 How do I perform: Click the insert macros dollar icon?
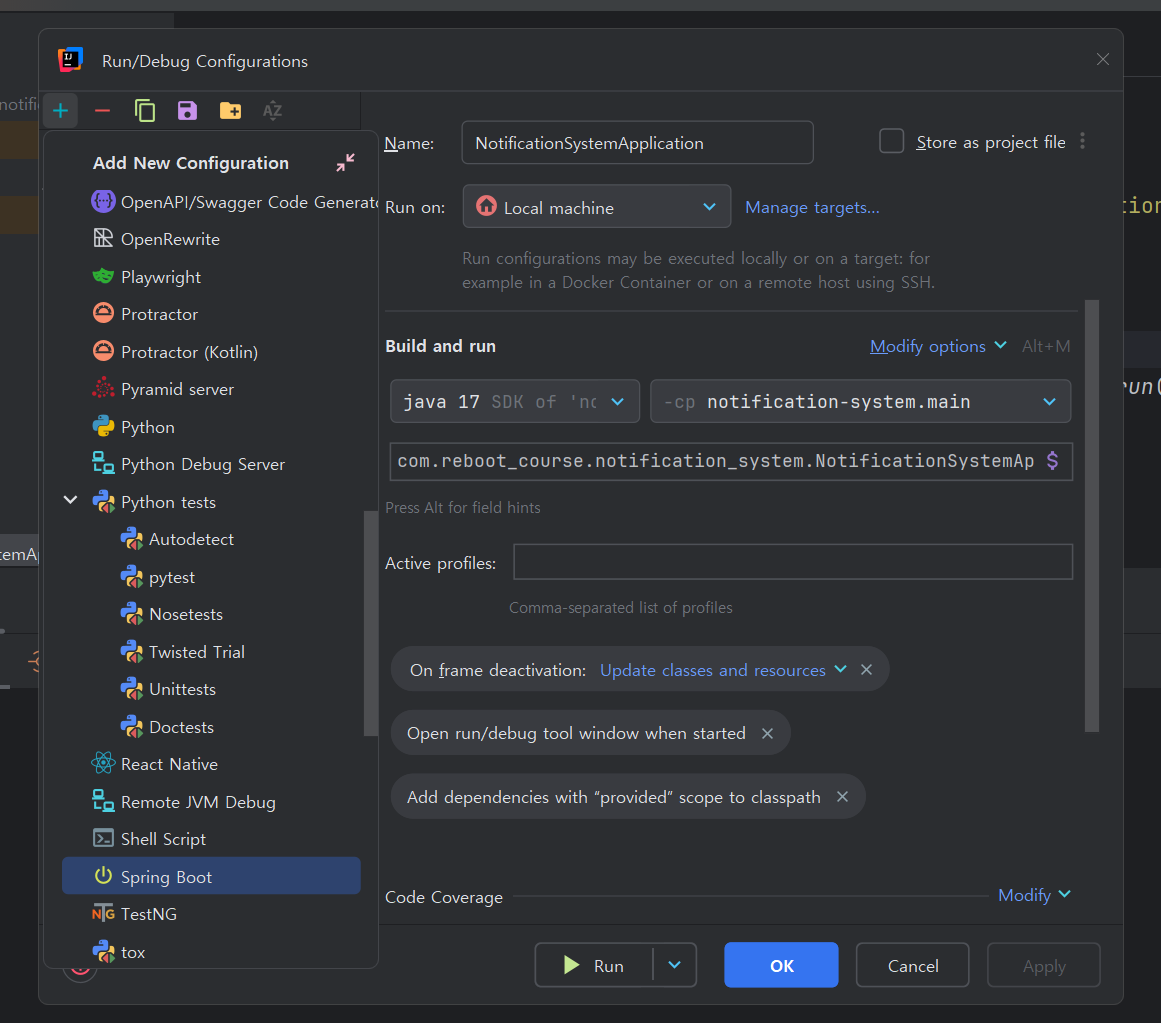[x=1052, y=461]
